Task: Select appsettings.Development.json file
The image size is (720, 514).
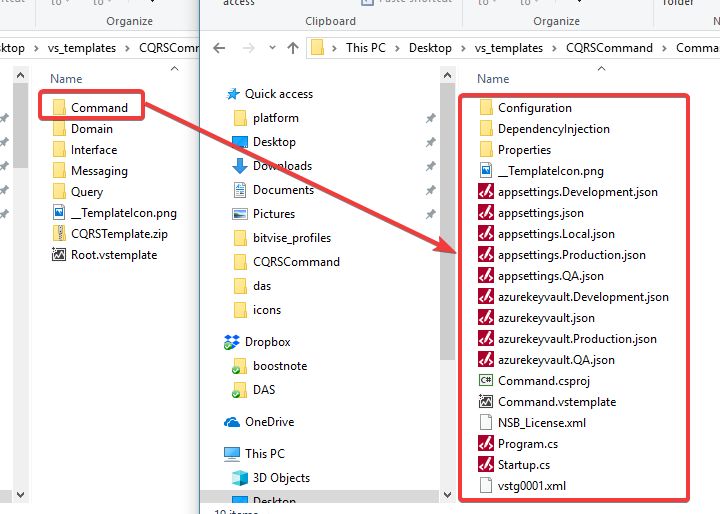Action: coord(568,192)
